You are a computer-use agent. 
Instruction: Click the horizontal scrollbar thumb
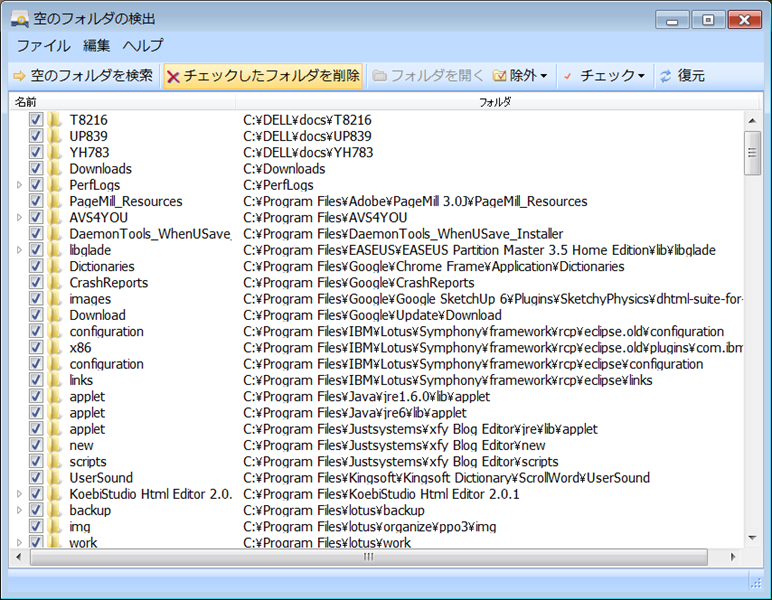click(x=368, y=557)
